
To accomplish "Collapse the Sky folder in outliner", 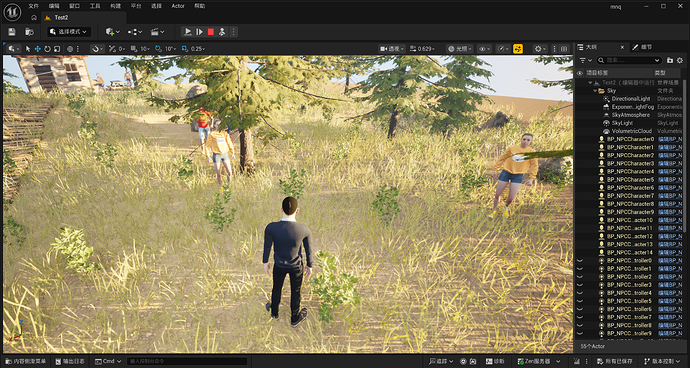I will [x=595, y=91].
